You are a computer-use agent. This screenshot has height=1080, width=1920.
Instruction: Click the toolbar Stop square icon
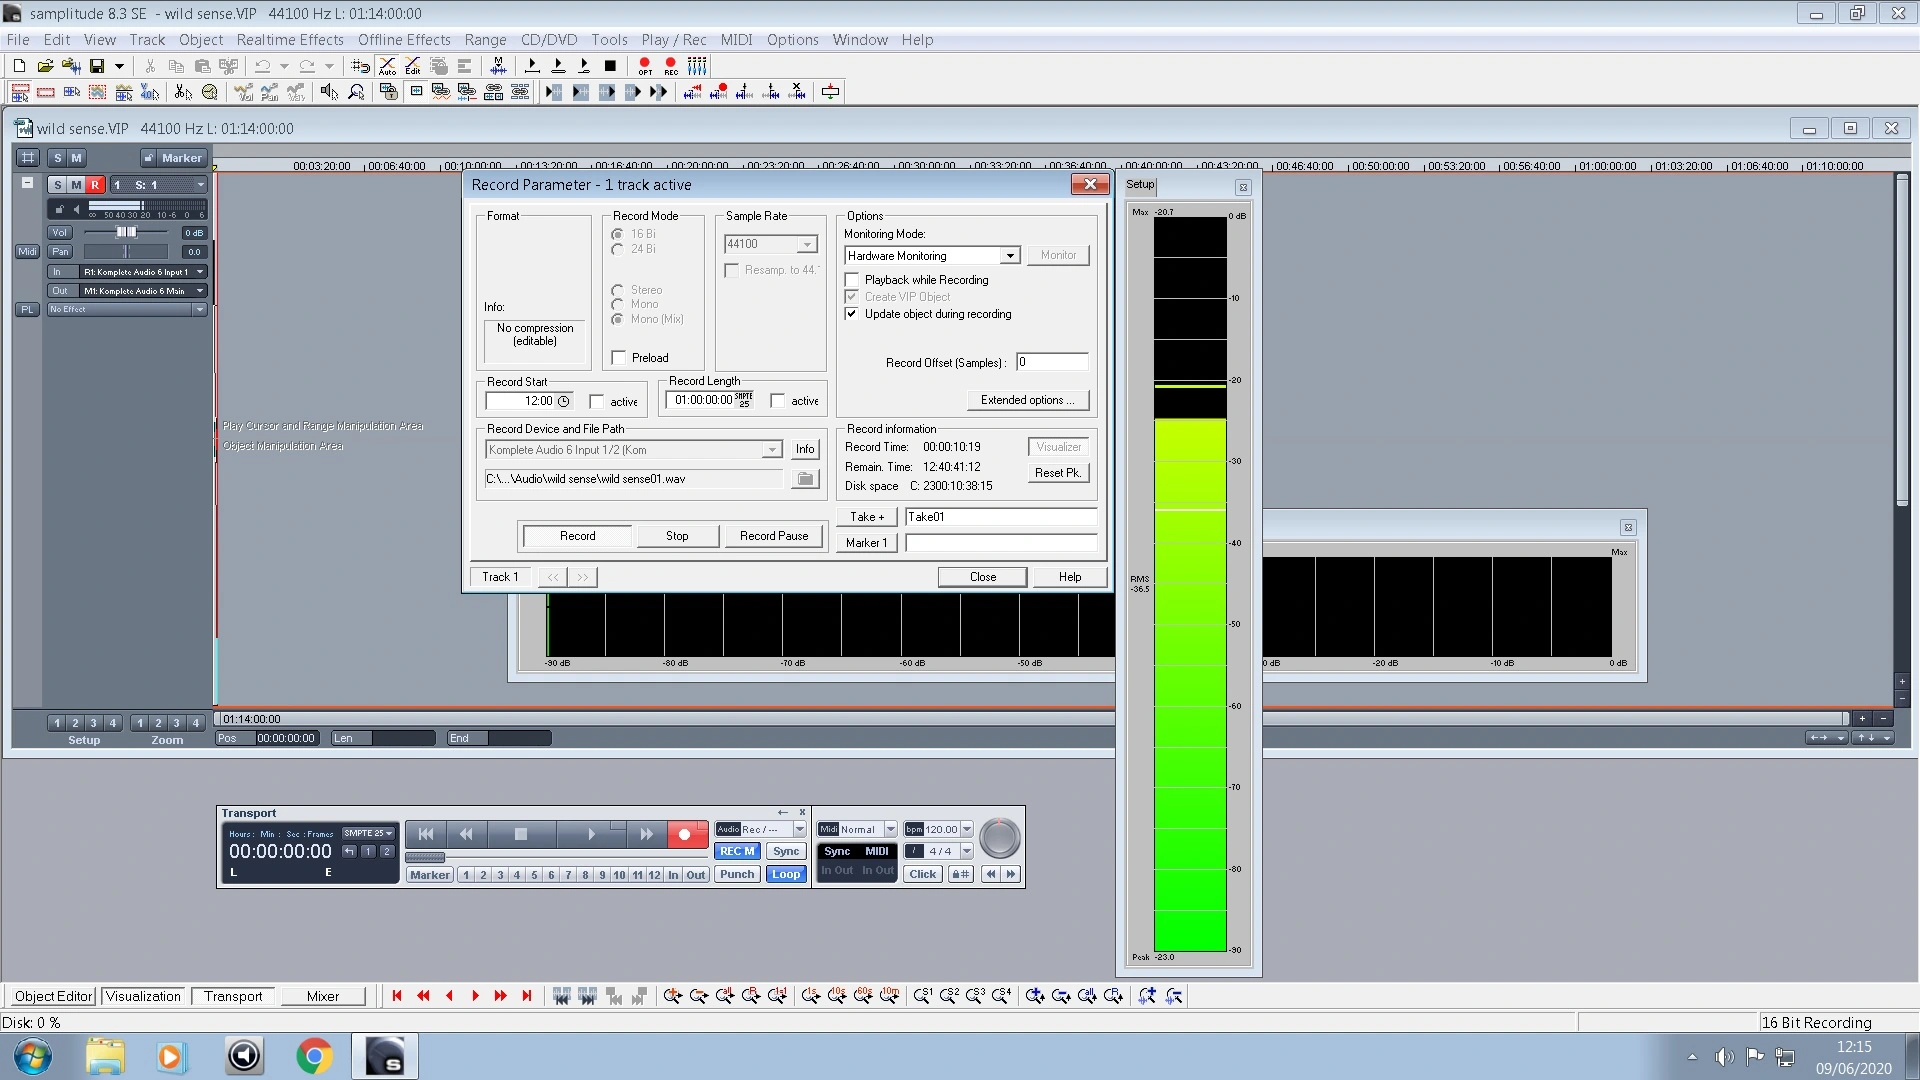click(x=610, y=66)
